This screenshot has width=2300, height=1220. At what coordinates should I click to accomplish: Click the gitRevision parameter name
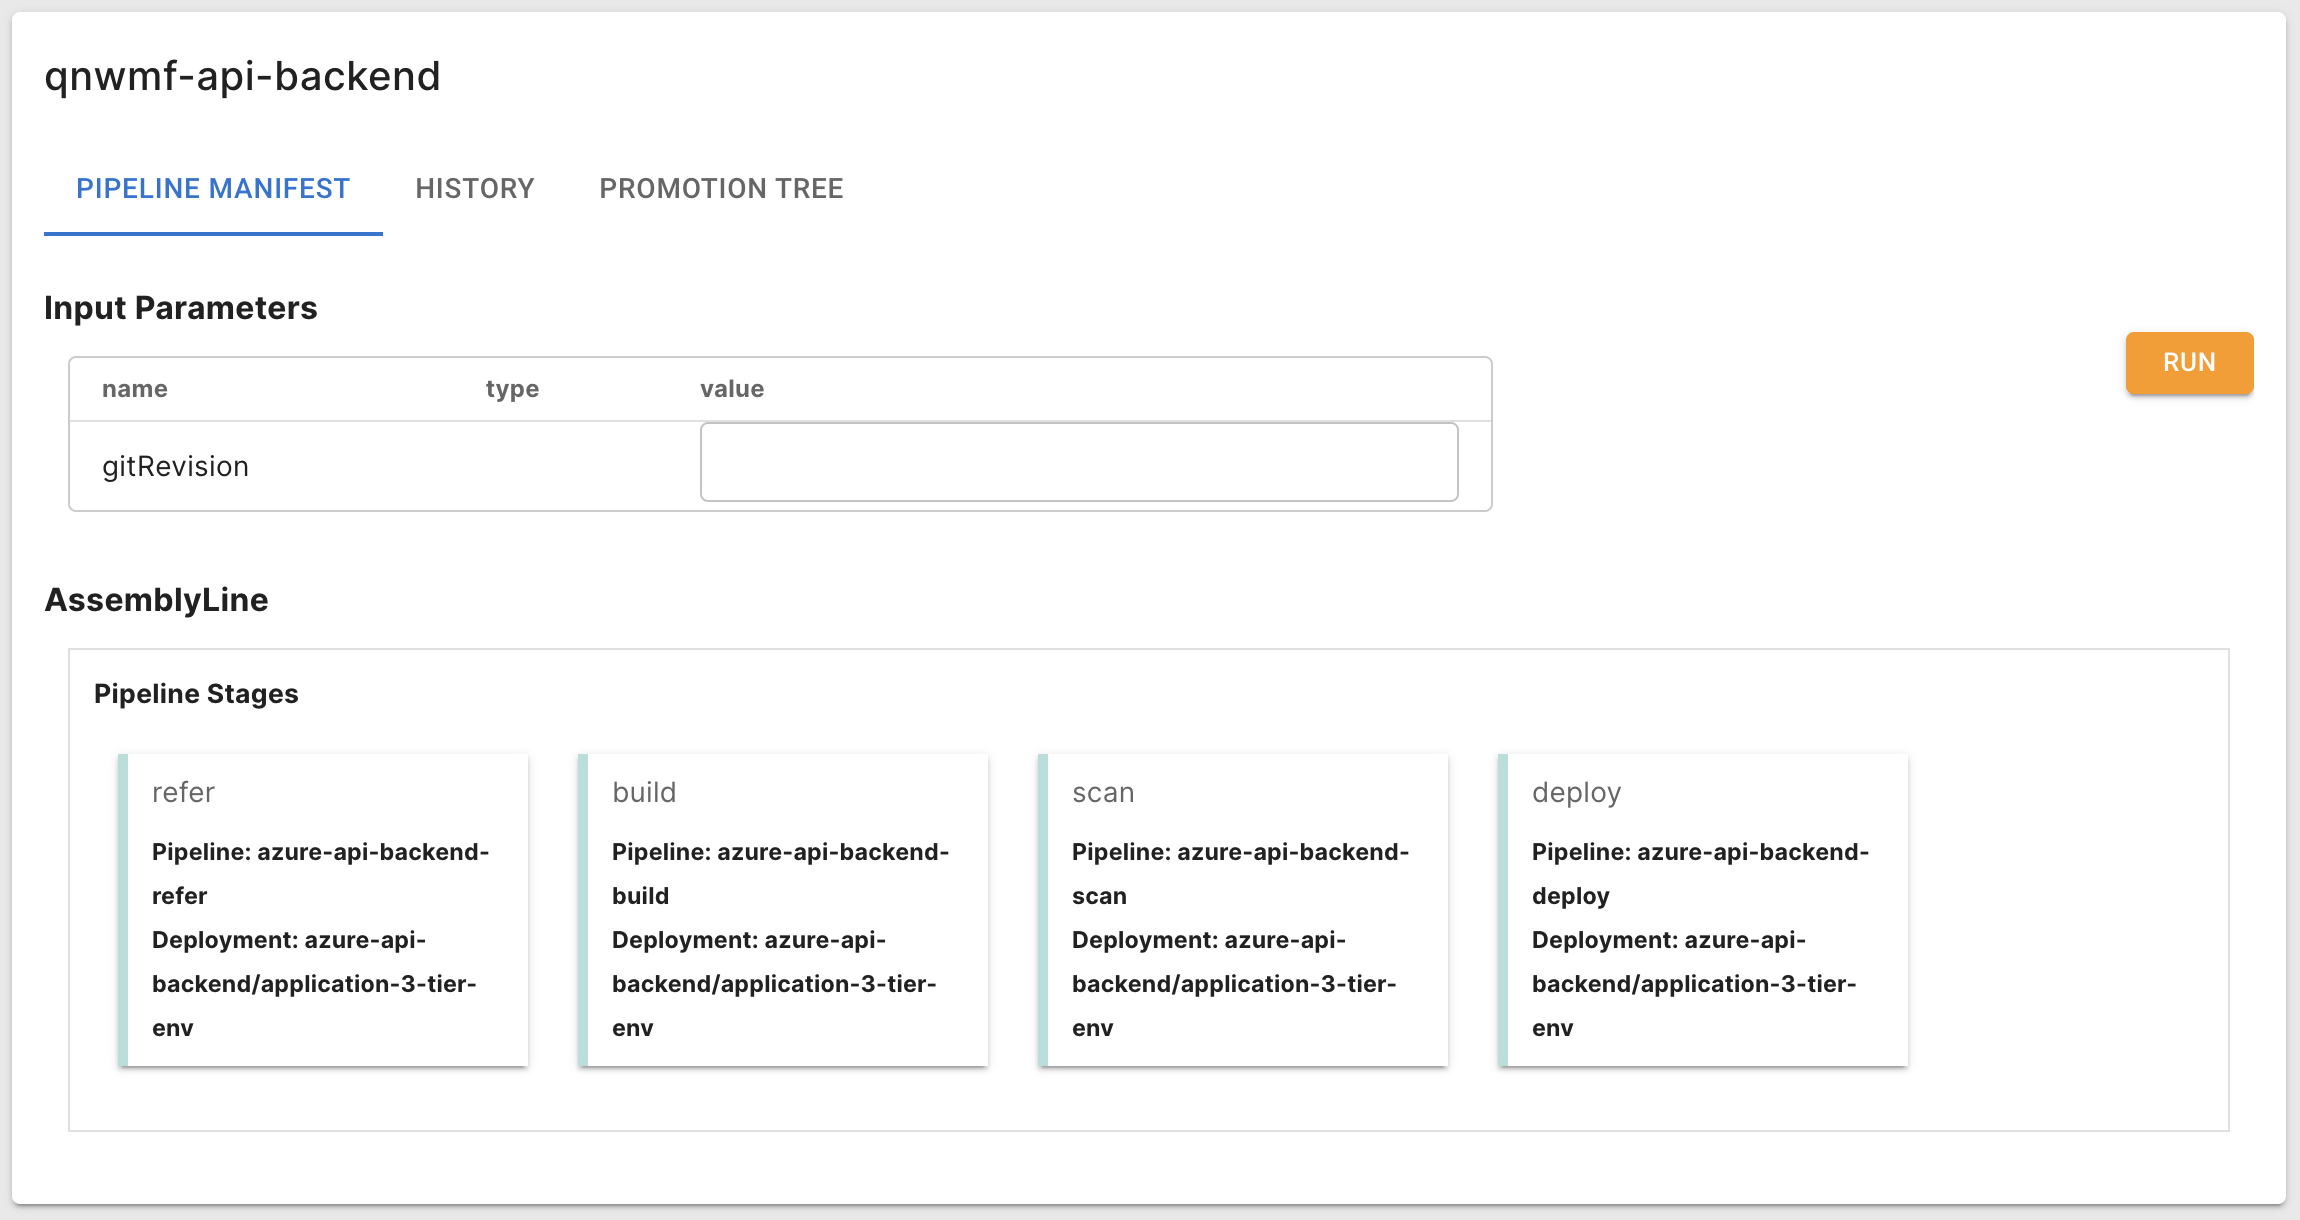175,467
